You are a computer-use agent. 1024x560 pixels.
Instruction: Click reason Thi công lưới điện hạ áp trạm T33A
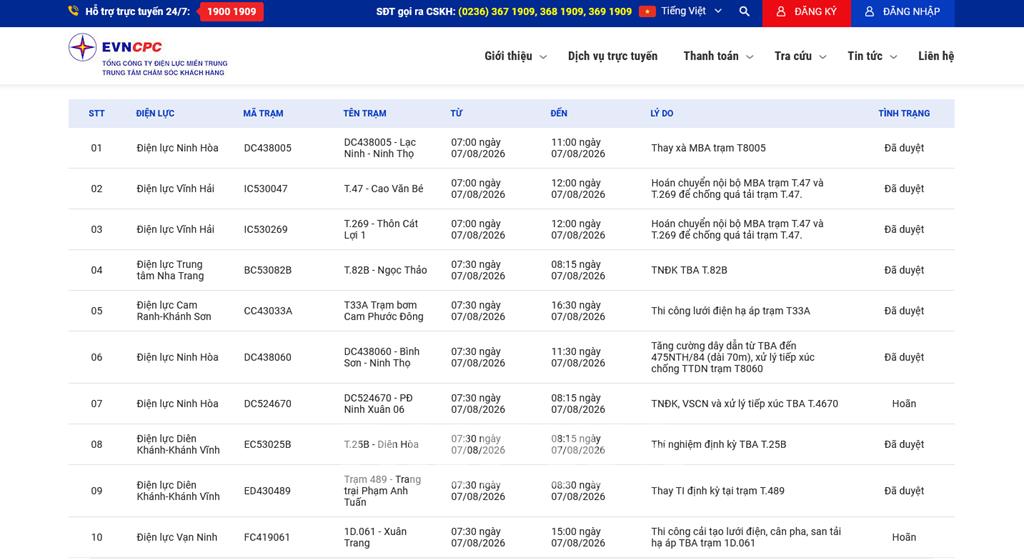[730, 311]
